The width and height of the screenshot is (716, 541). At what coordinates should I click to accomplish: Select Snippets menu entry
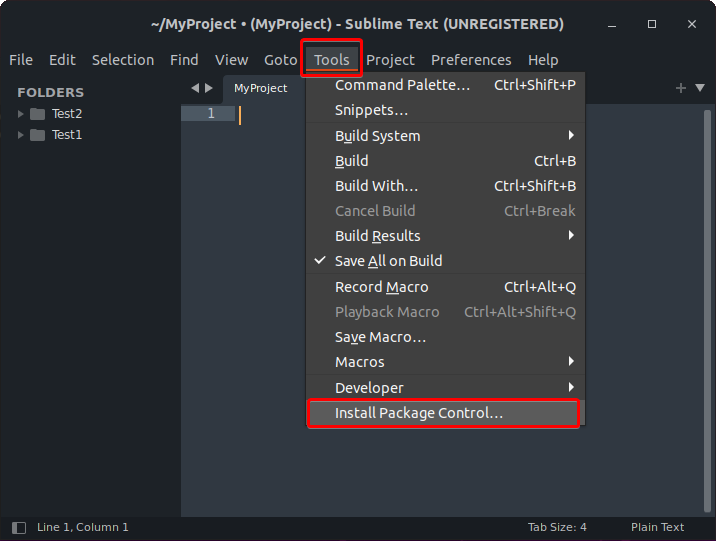pos(445,110)
